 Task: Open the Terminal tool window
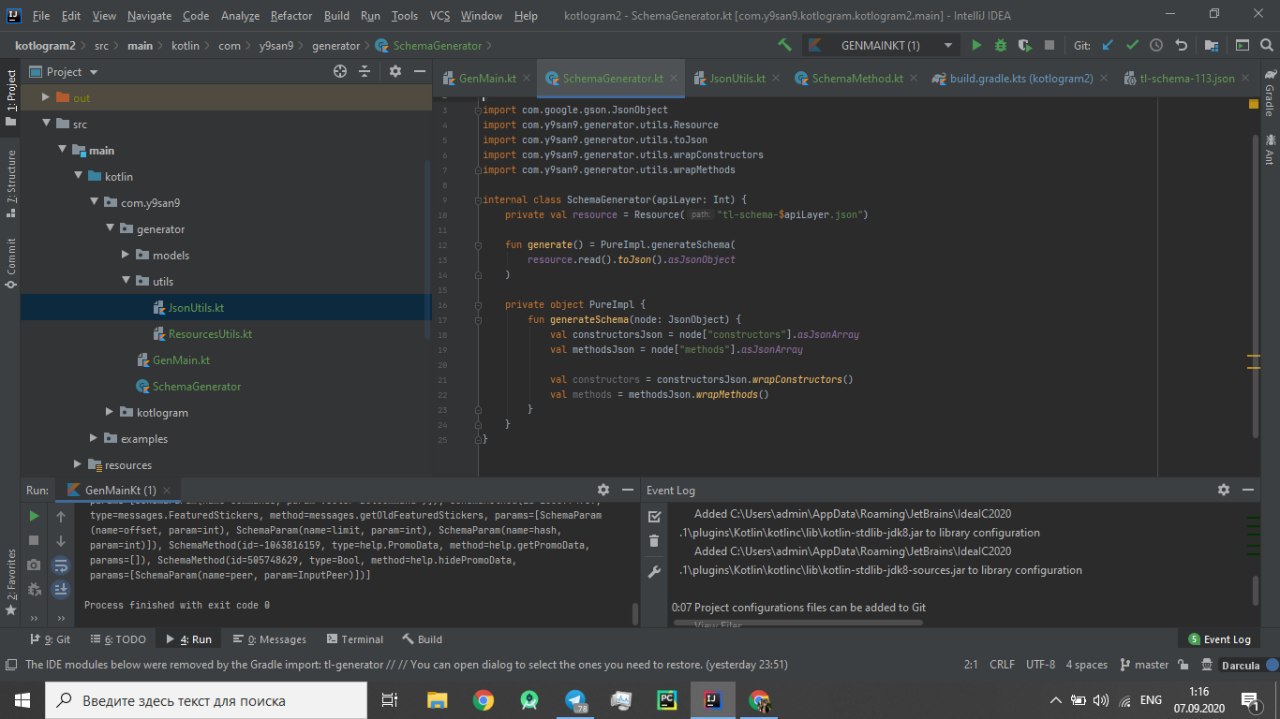pyautogui.click(x=353, y=639)
